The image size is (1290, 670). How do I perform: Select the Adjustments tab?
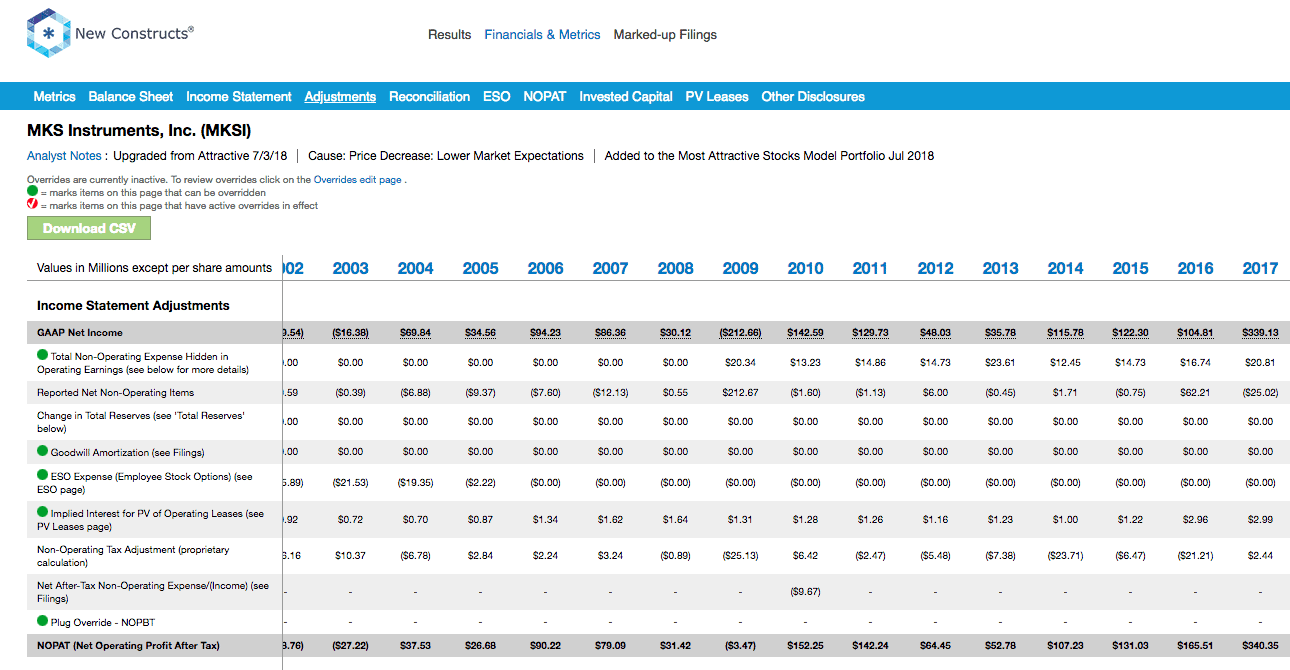click(340, 96)
